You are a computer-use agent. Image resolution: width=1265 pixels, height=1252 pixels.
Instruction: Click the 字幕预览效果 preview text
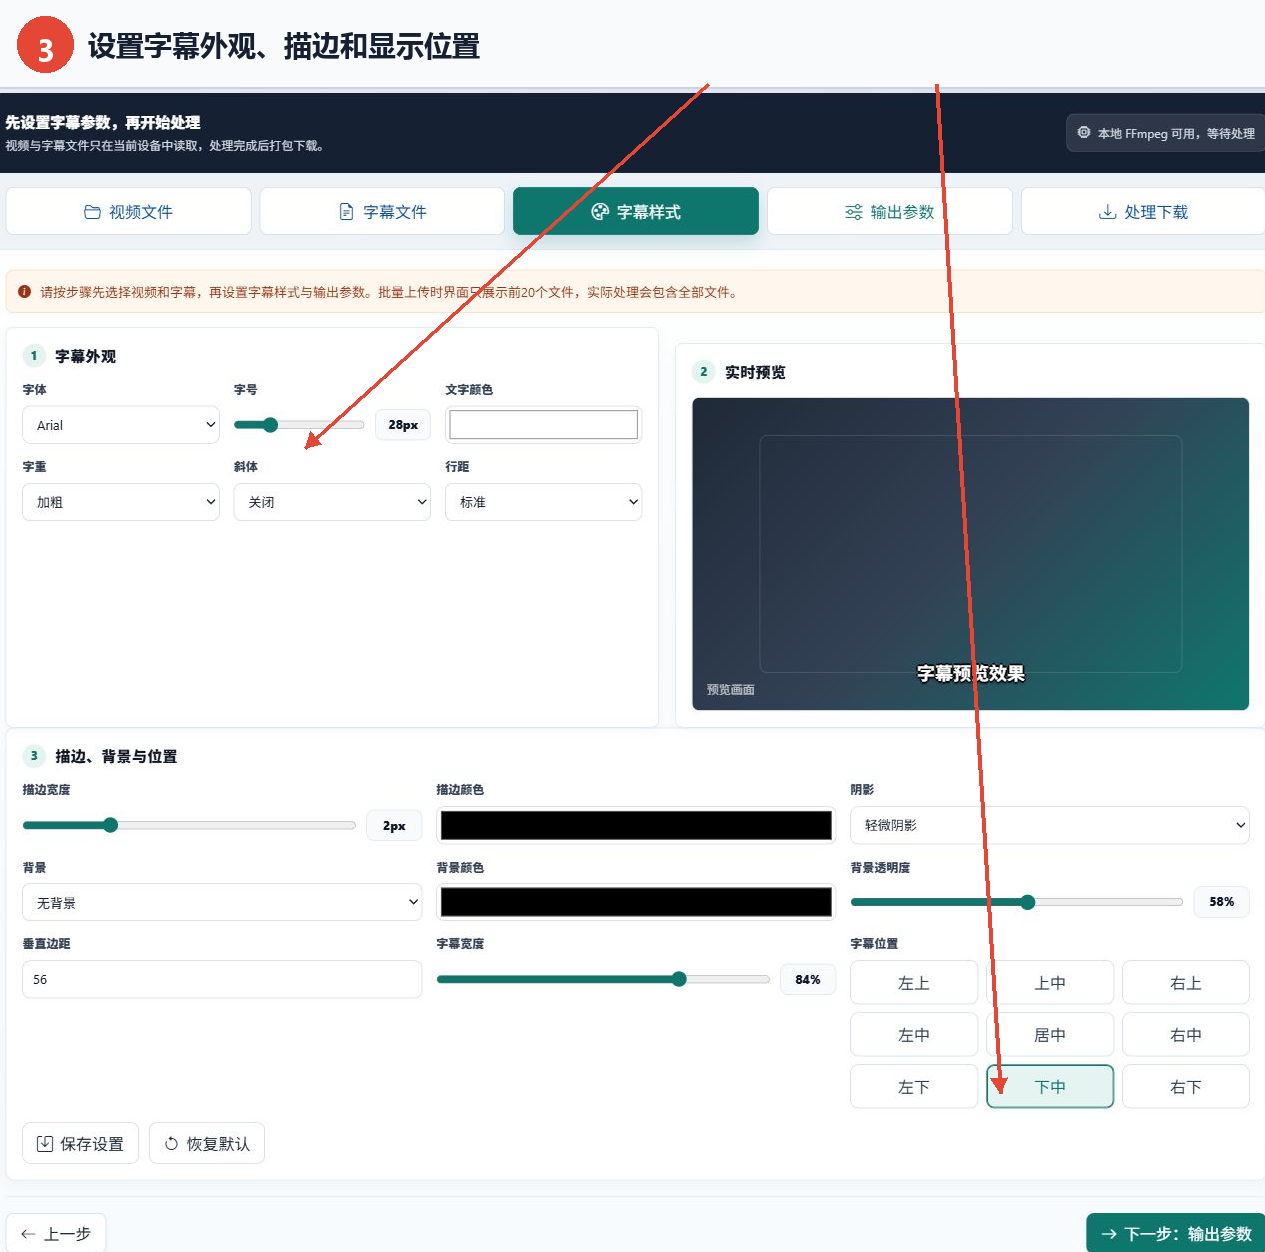tap(971, 673)
